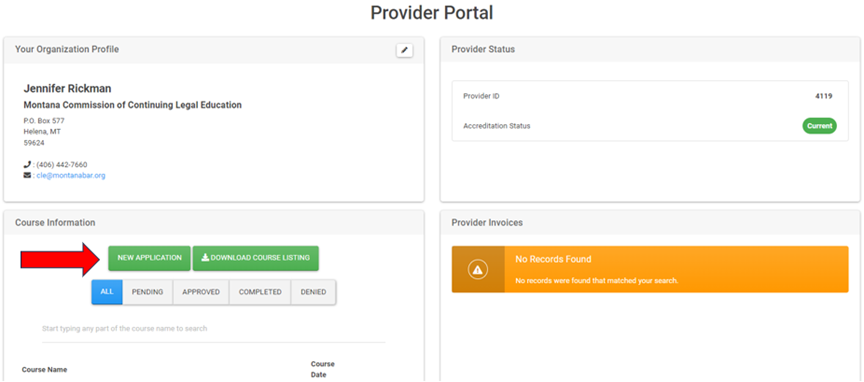Click the Course Name column header
Image resolution: width=864 pixels, height=382 pixels.
[x=44, y=370]
